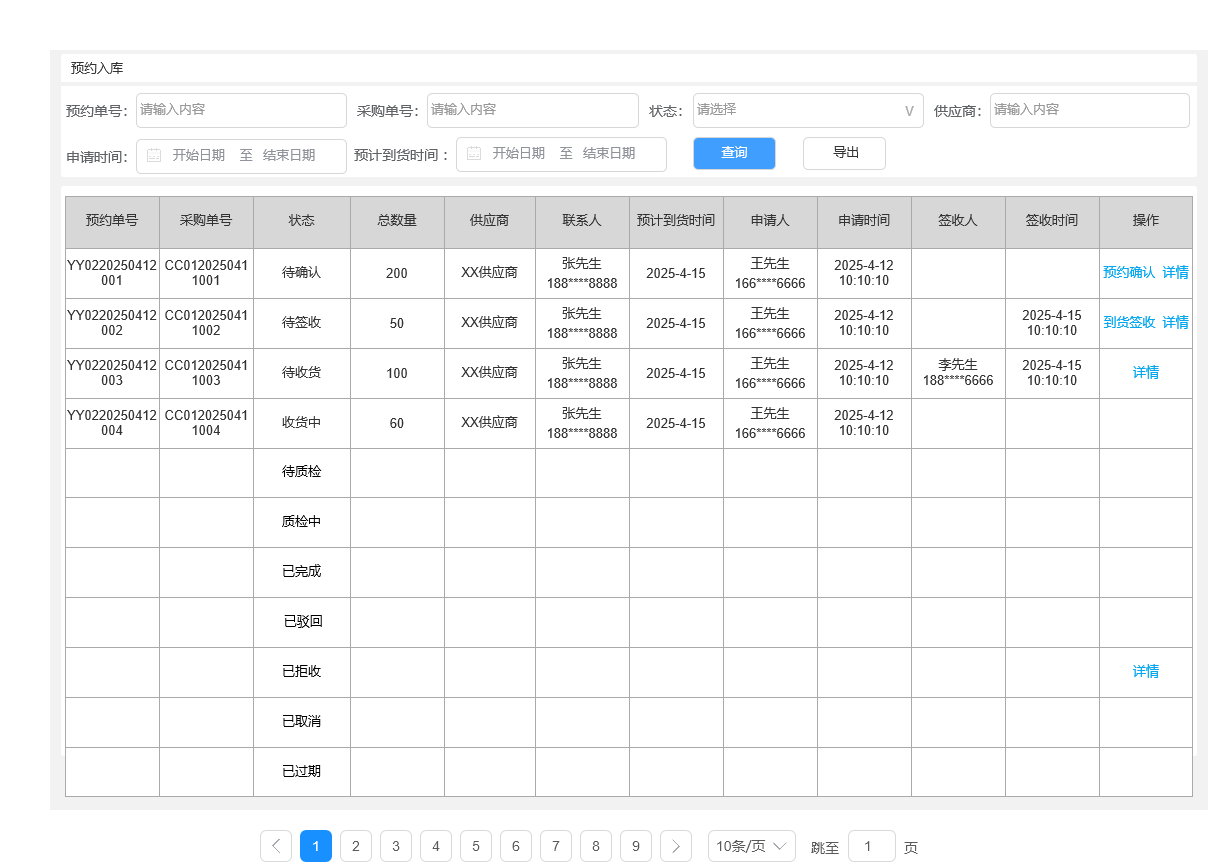Image resolution: width=1208 pixels, height=862 pixels.
Task: Click signer 李先生 188****6666 cell
Action: [x=958, y=373]
